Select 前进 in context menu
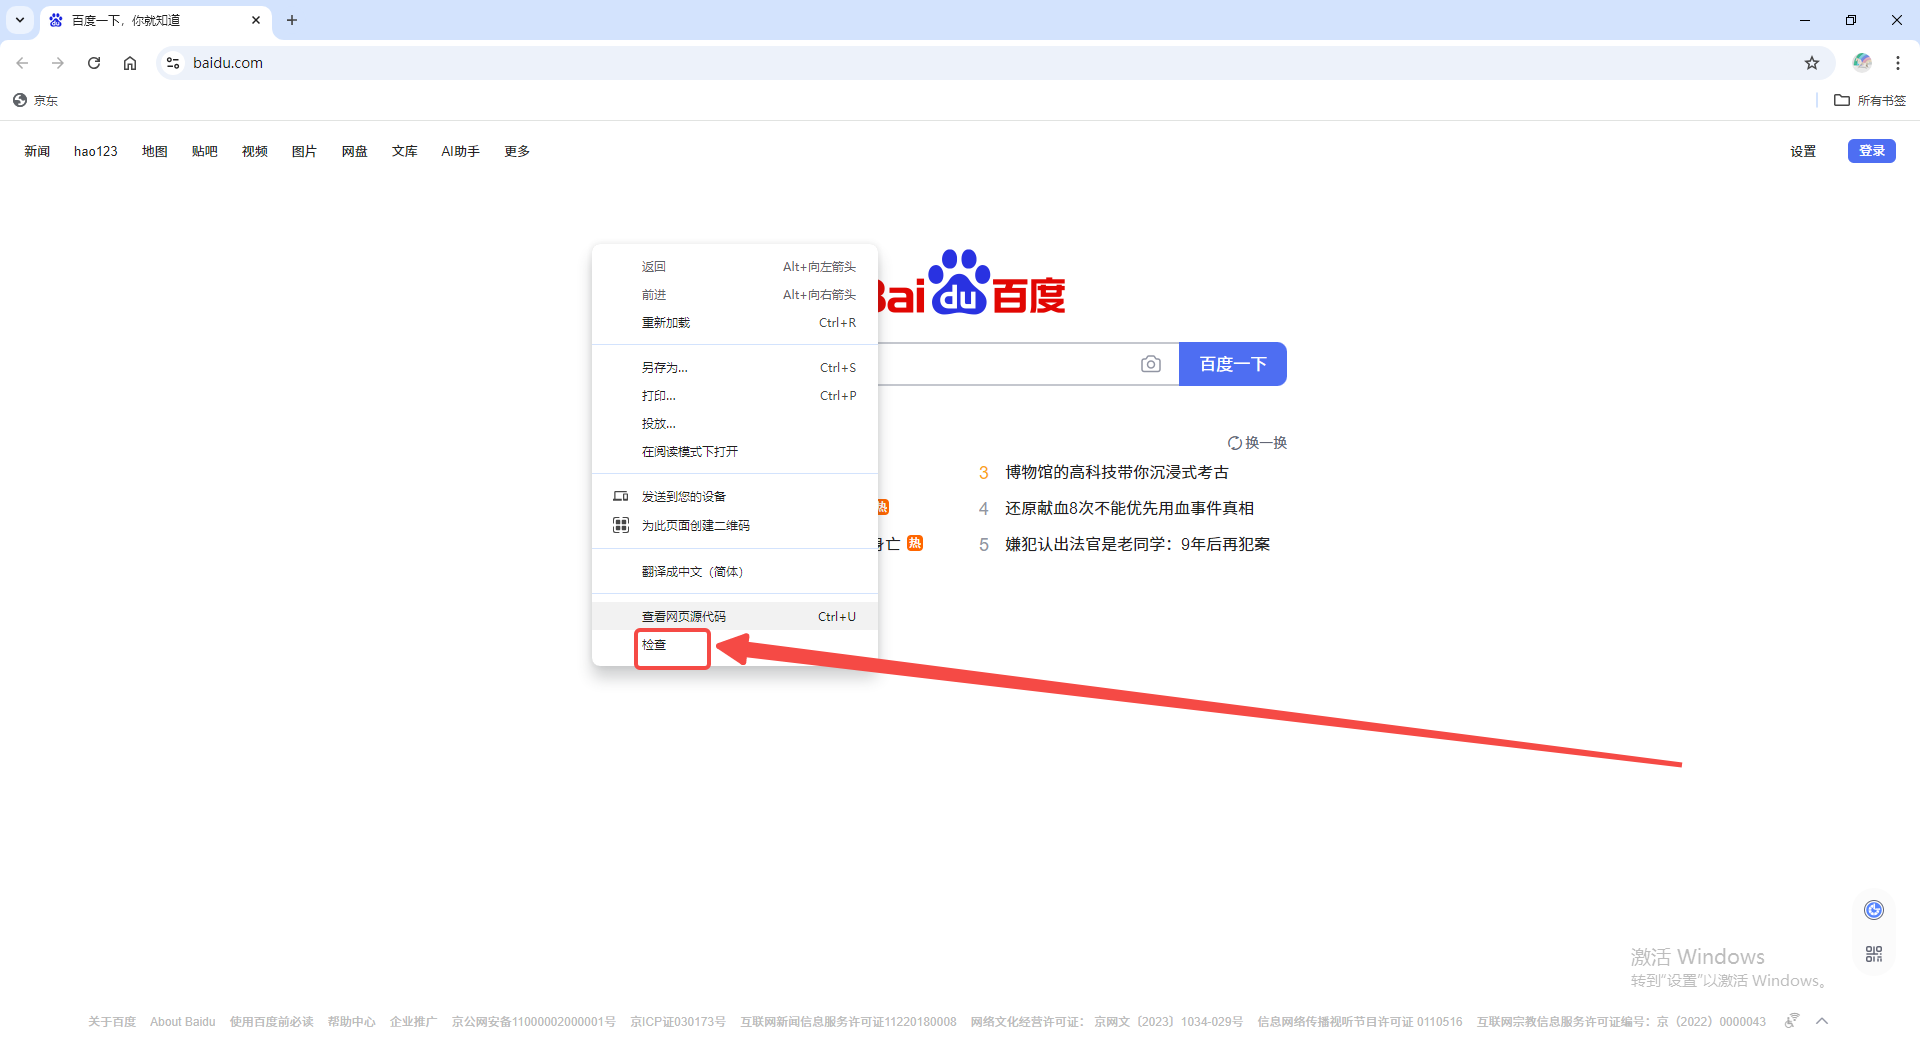Image resolution: width=1920 pixels, height=1040 pixels. click(735, 295)
